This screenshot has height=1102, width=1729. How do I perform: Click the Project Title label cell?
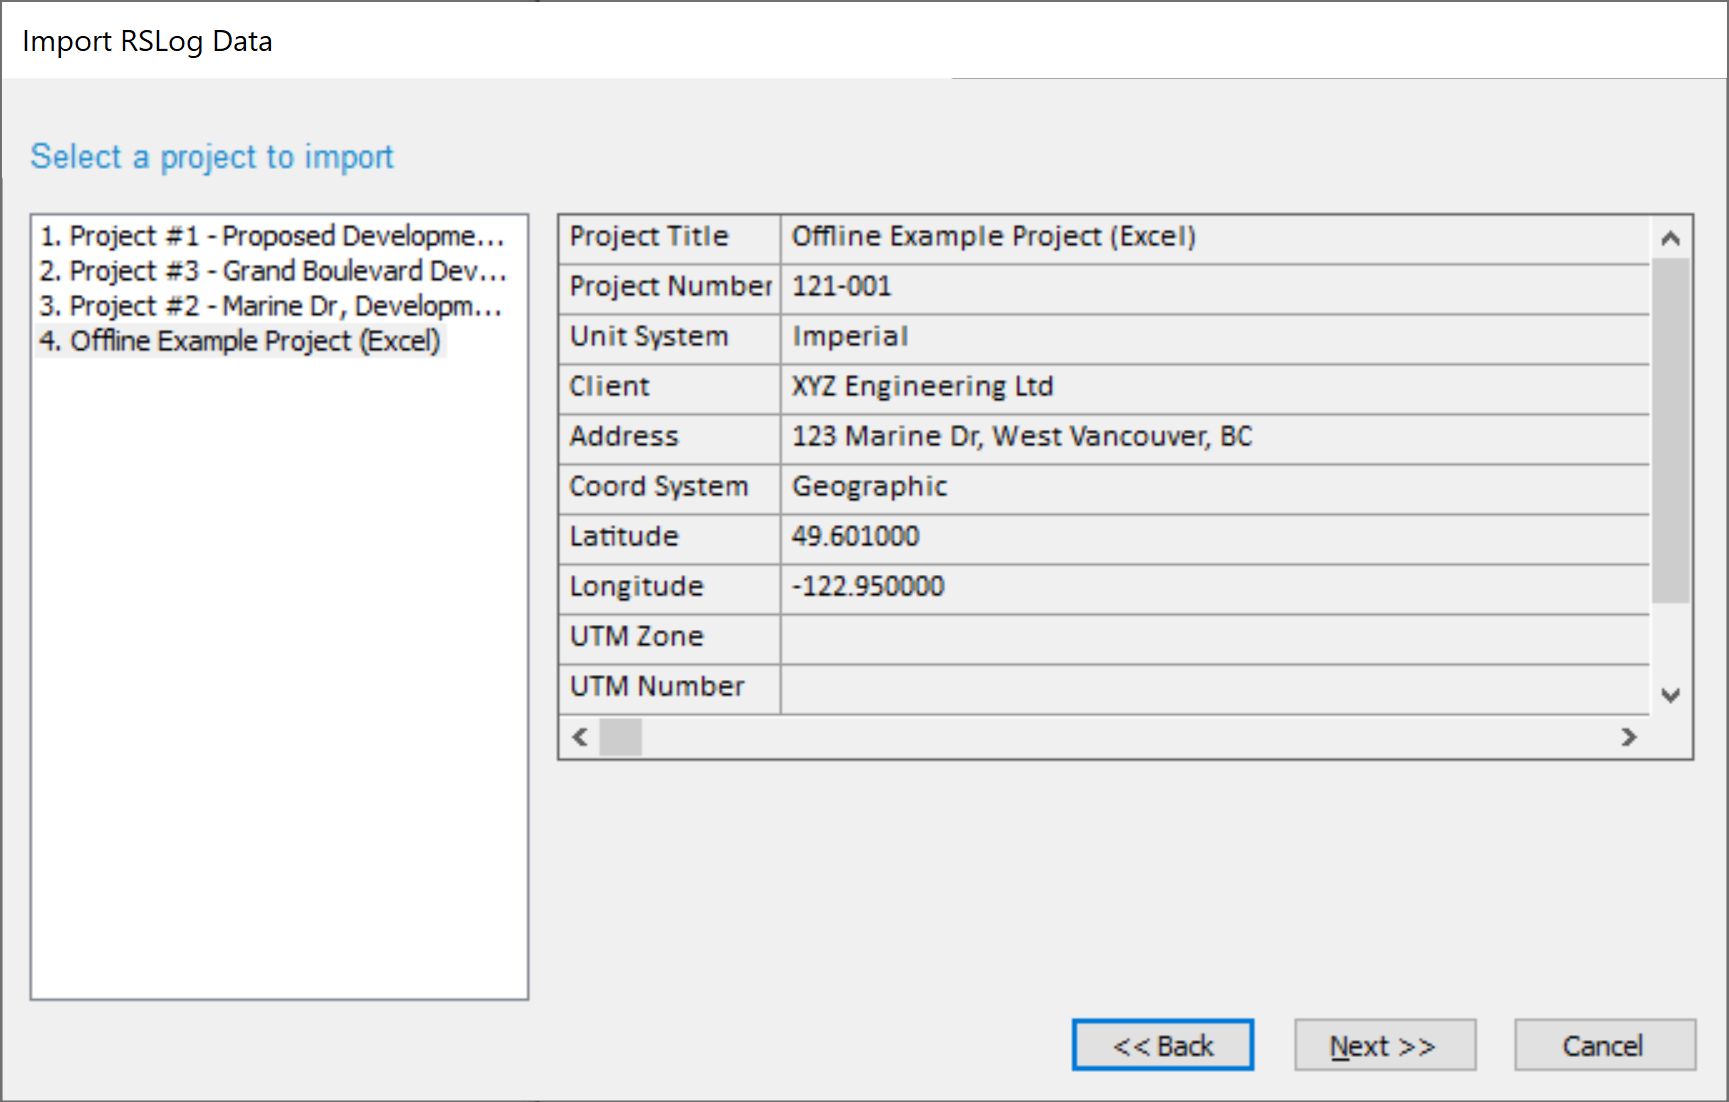[670, 239]
